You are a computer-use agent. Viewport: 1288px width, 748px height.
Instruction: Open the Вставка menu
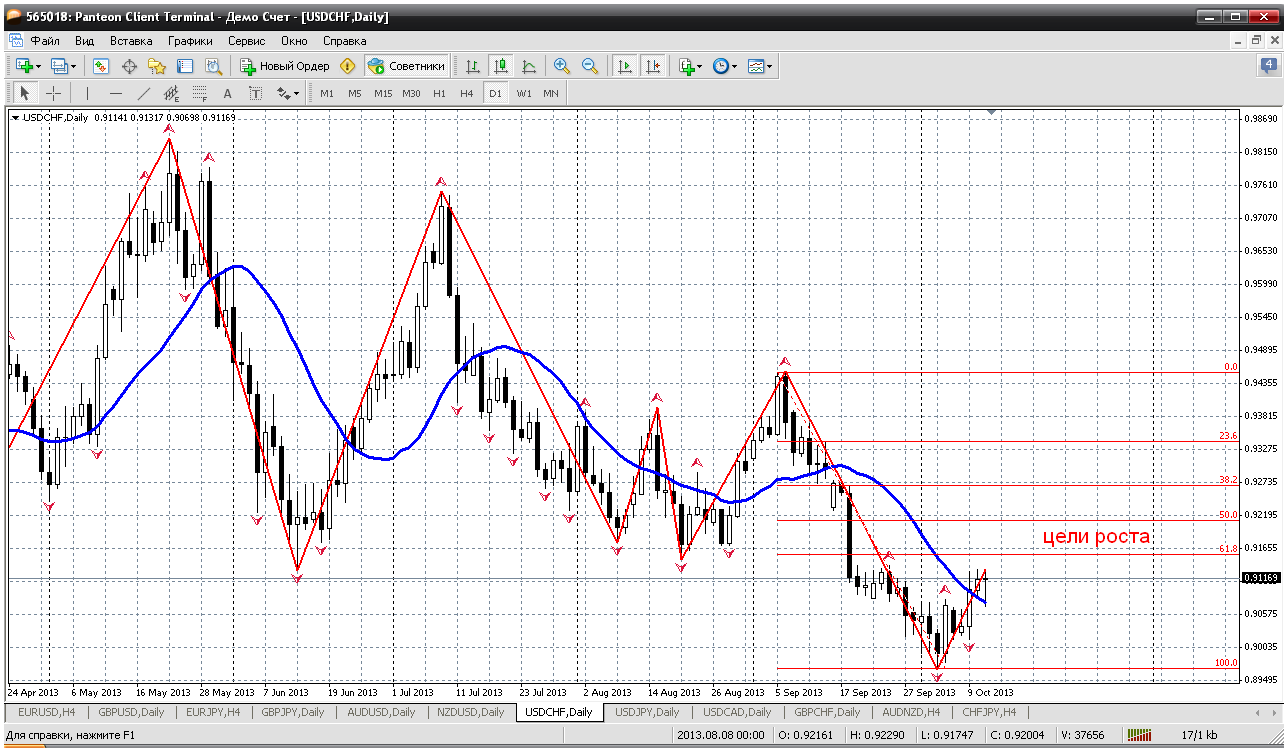[131, 41]
